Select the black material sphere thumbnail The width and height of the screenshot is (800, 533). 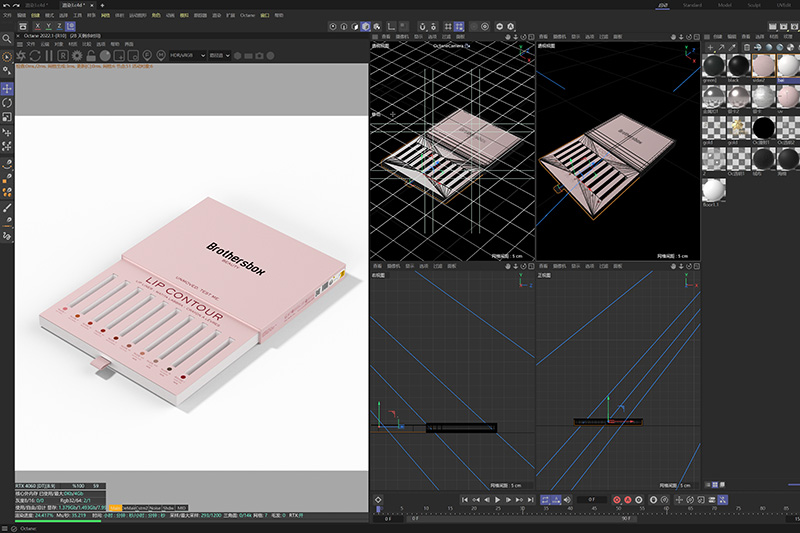738,66
